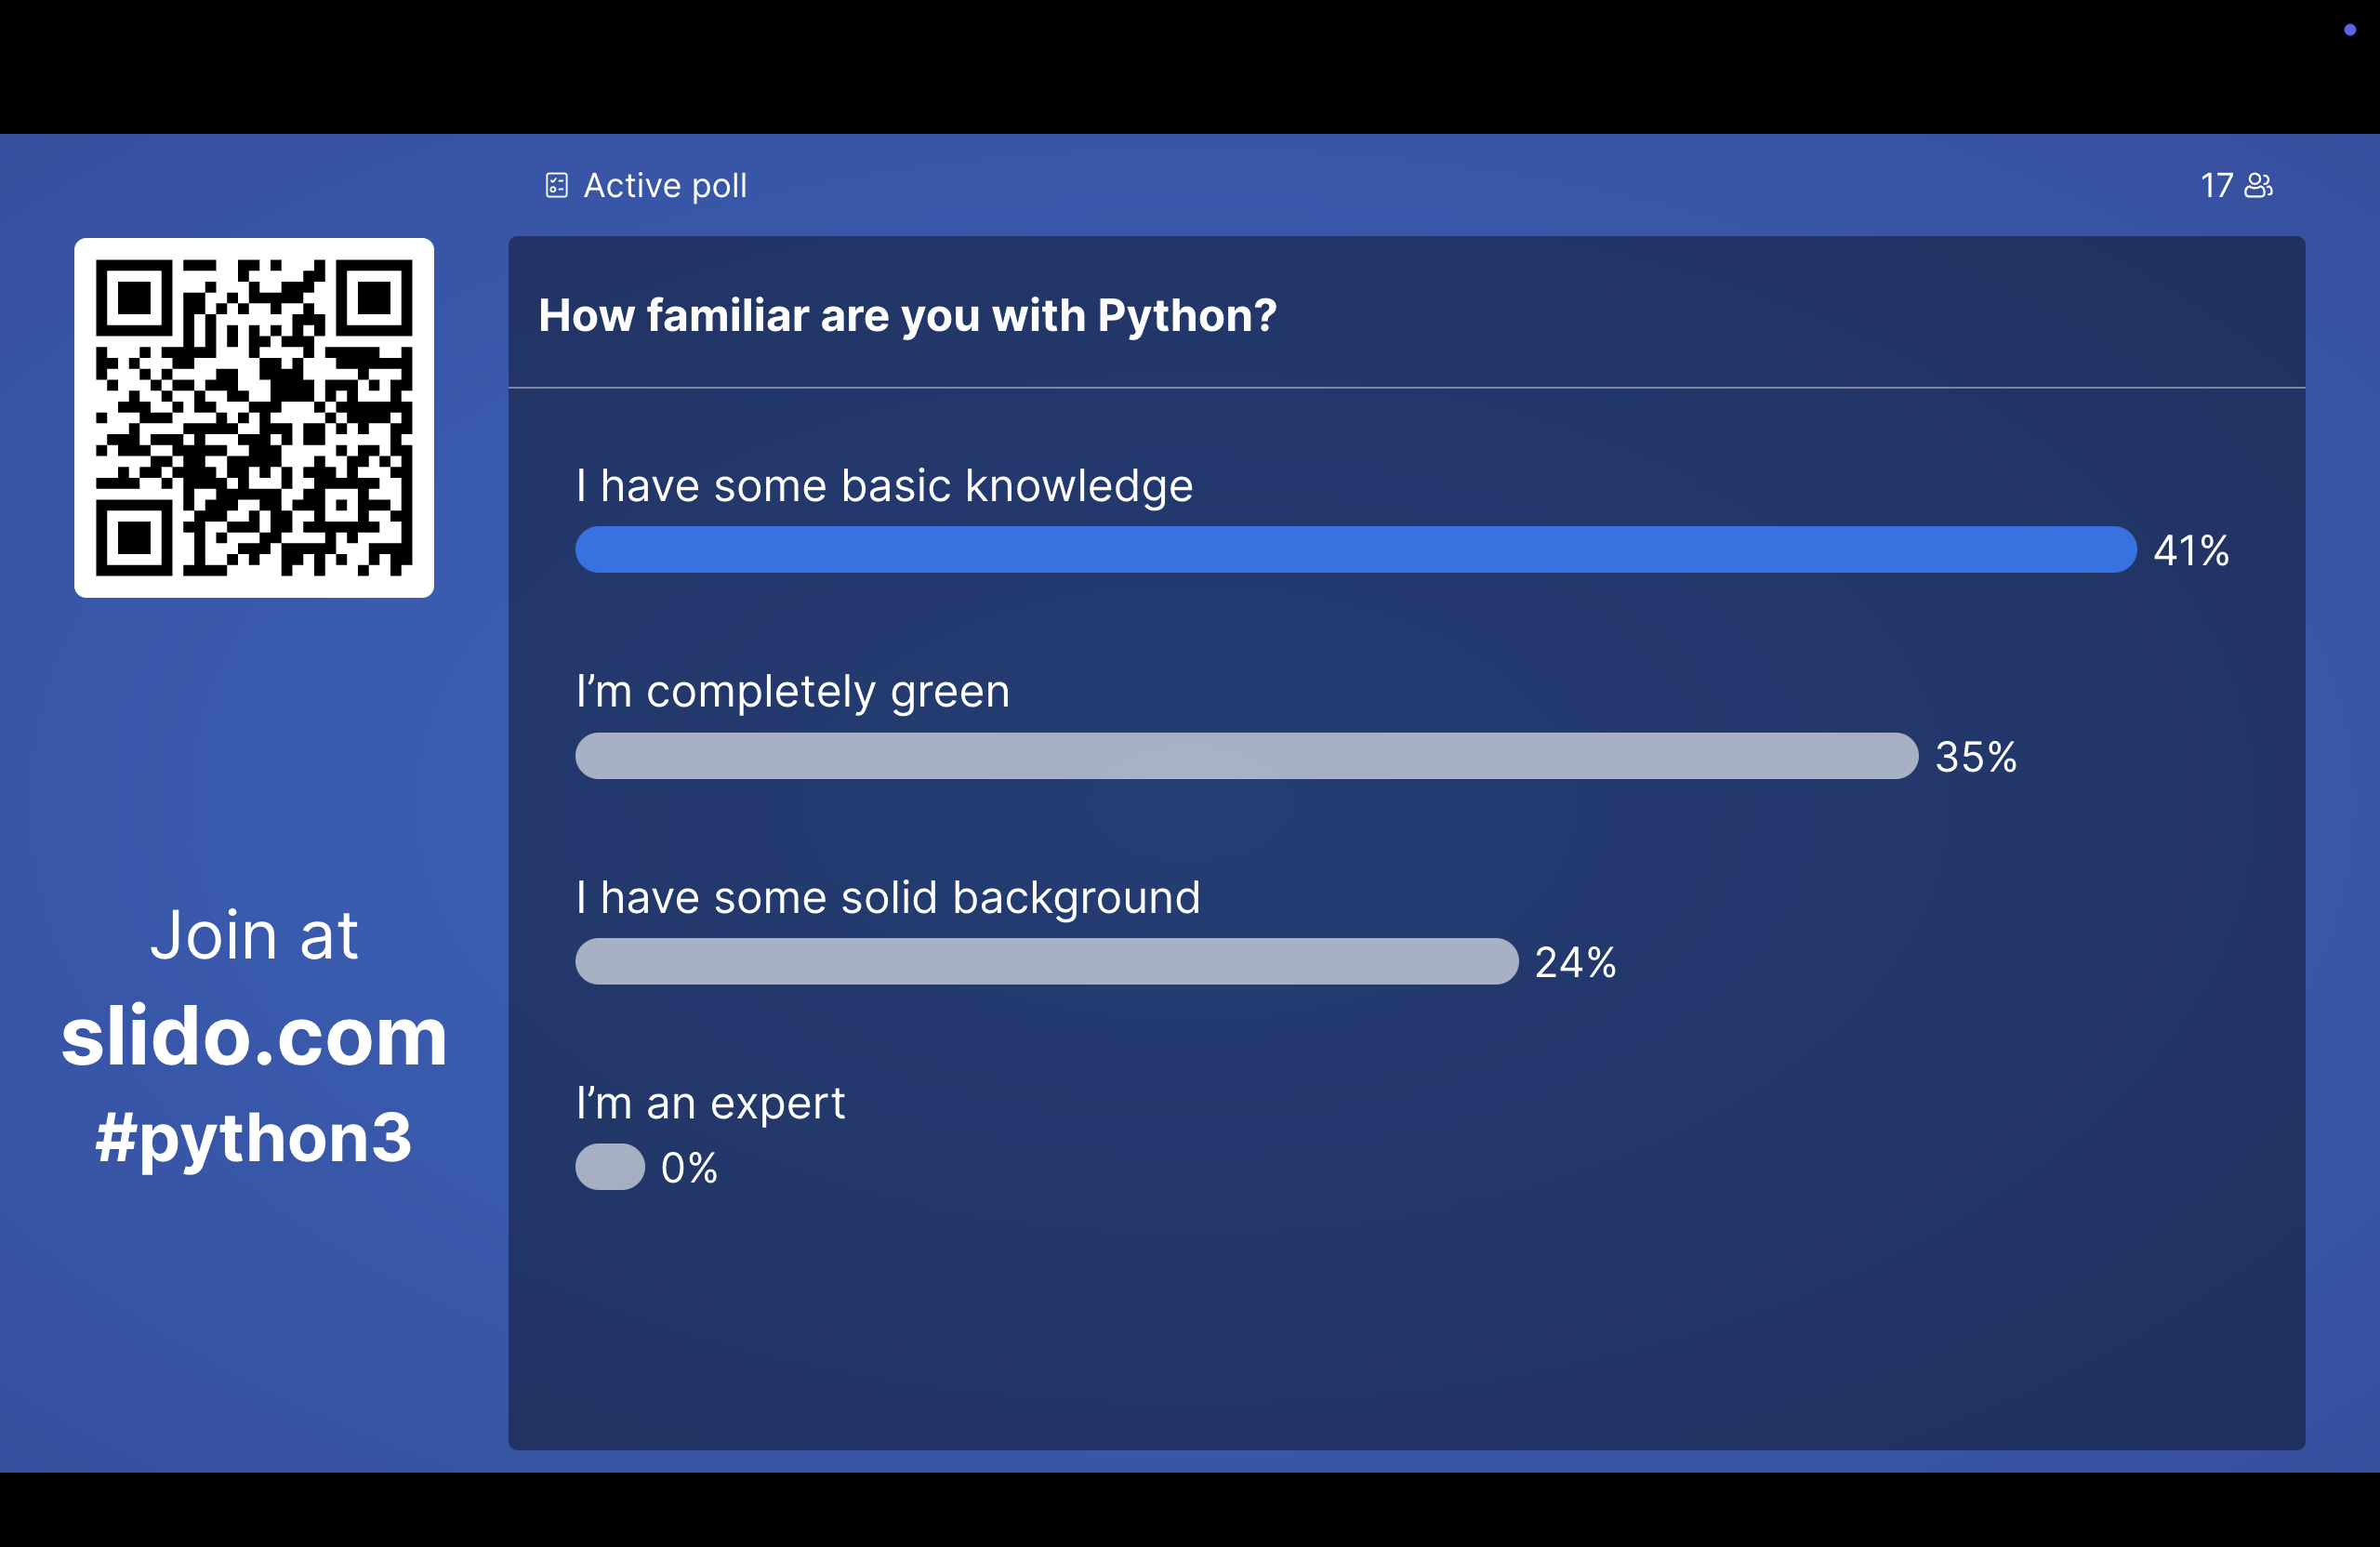The height and width of the screenshot is (1547, 2380).
Task: Select option 'I have some basic knowledge'
Action: 884,486
